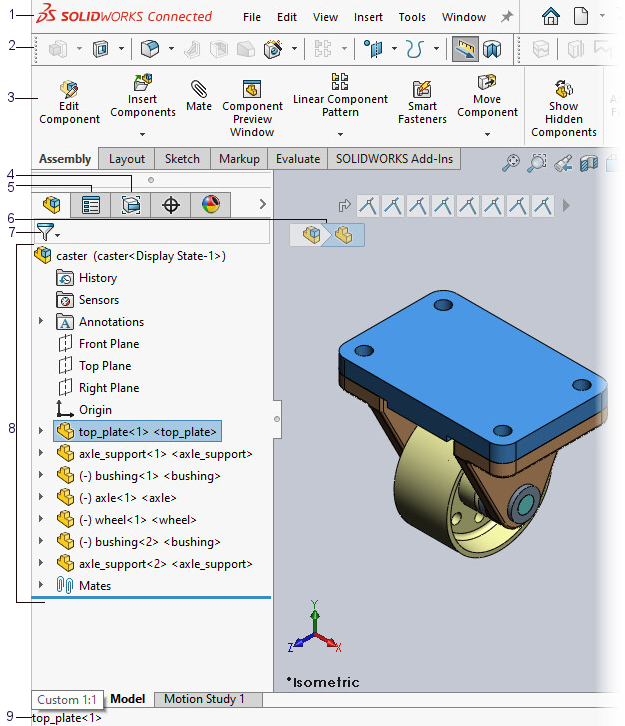Image resolution: width=625 pixels, height=726 pixels.
Task: Open the PropertyManager tab icon
Action: pos(91,205)
